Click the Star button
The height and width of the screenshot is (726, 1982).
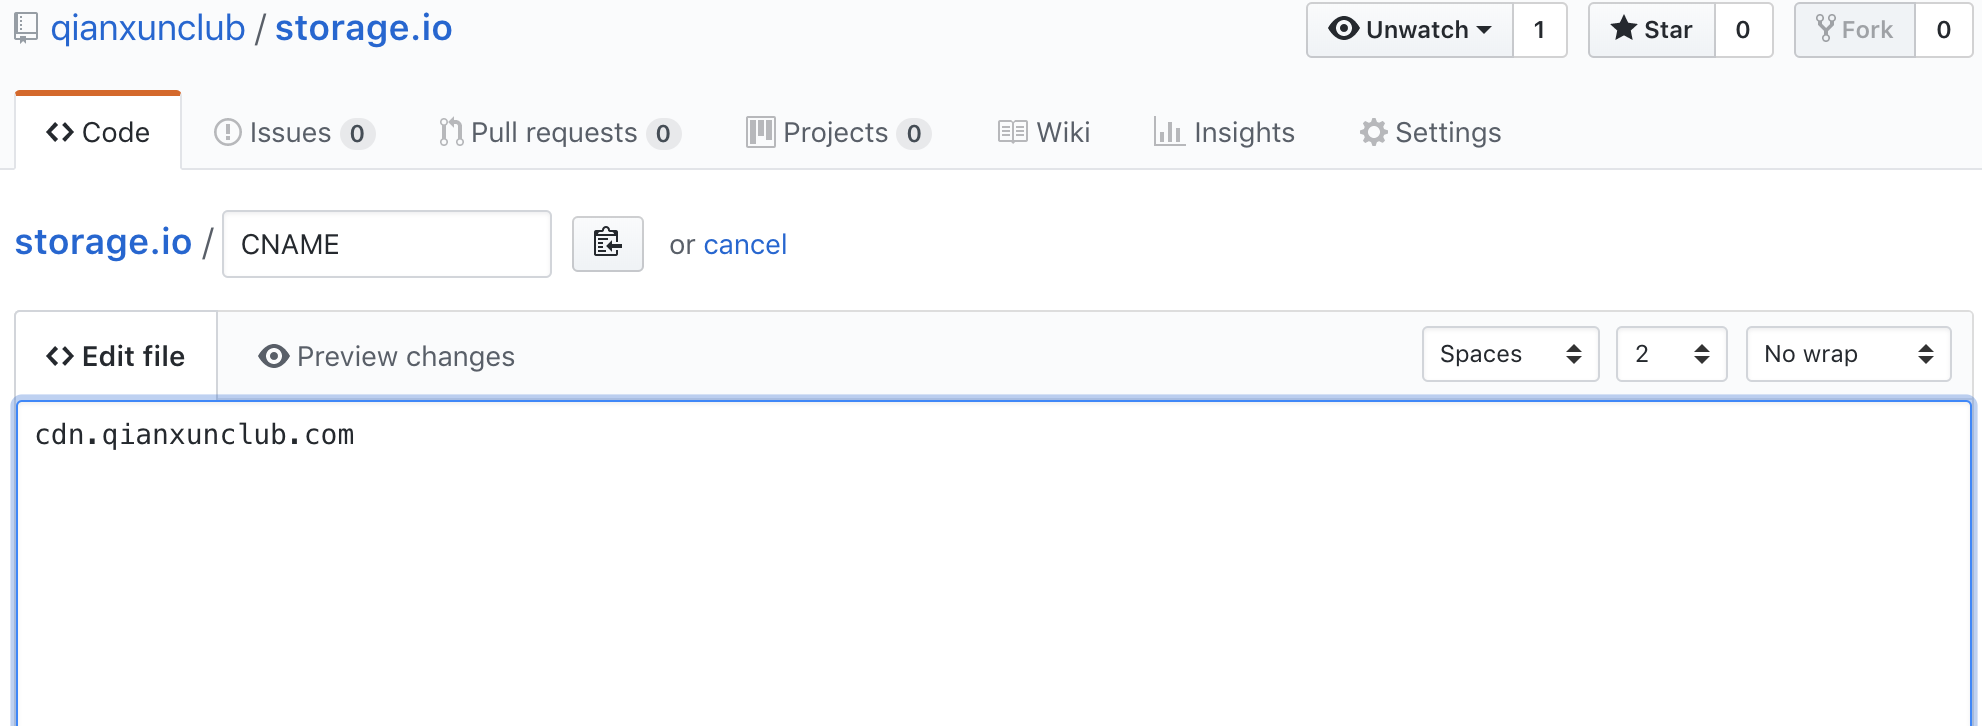pyautogui.click(x=1652, y=30)
